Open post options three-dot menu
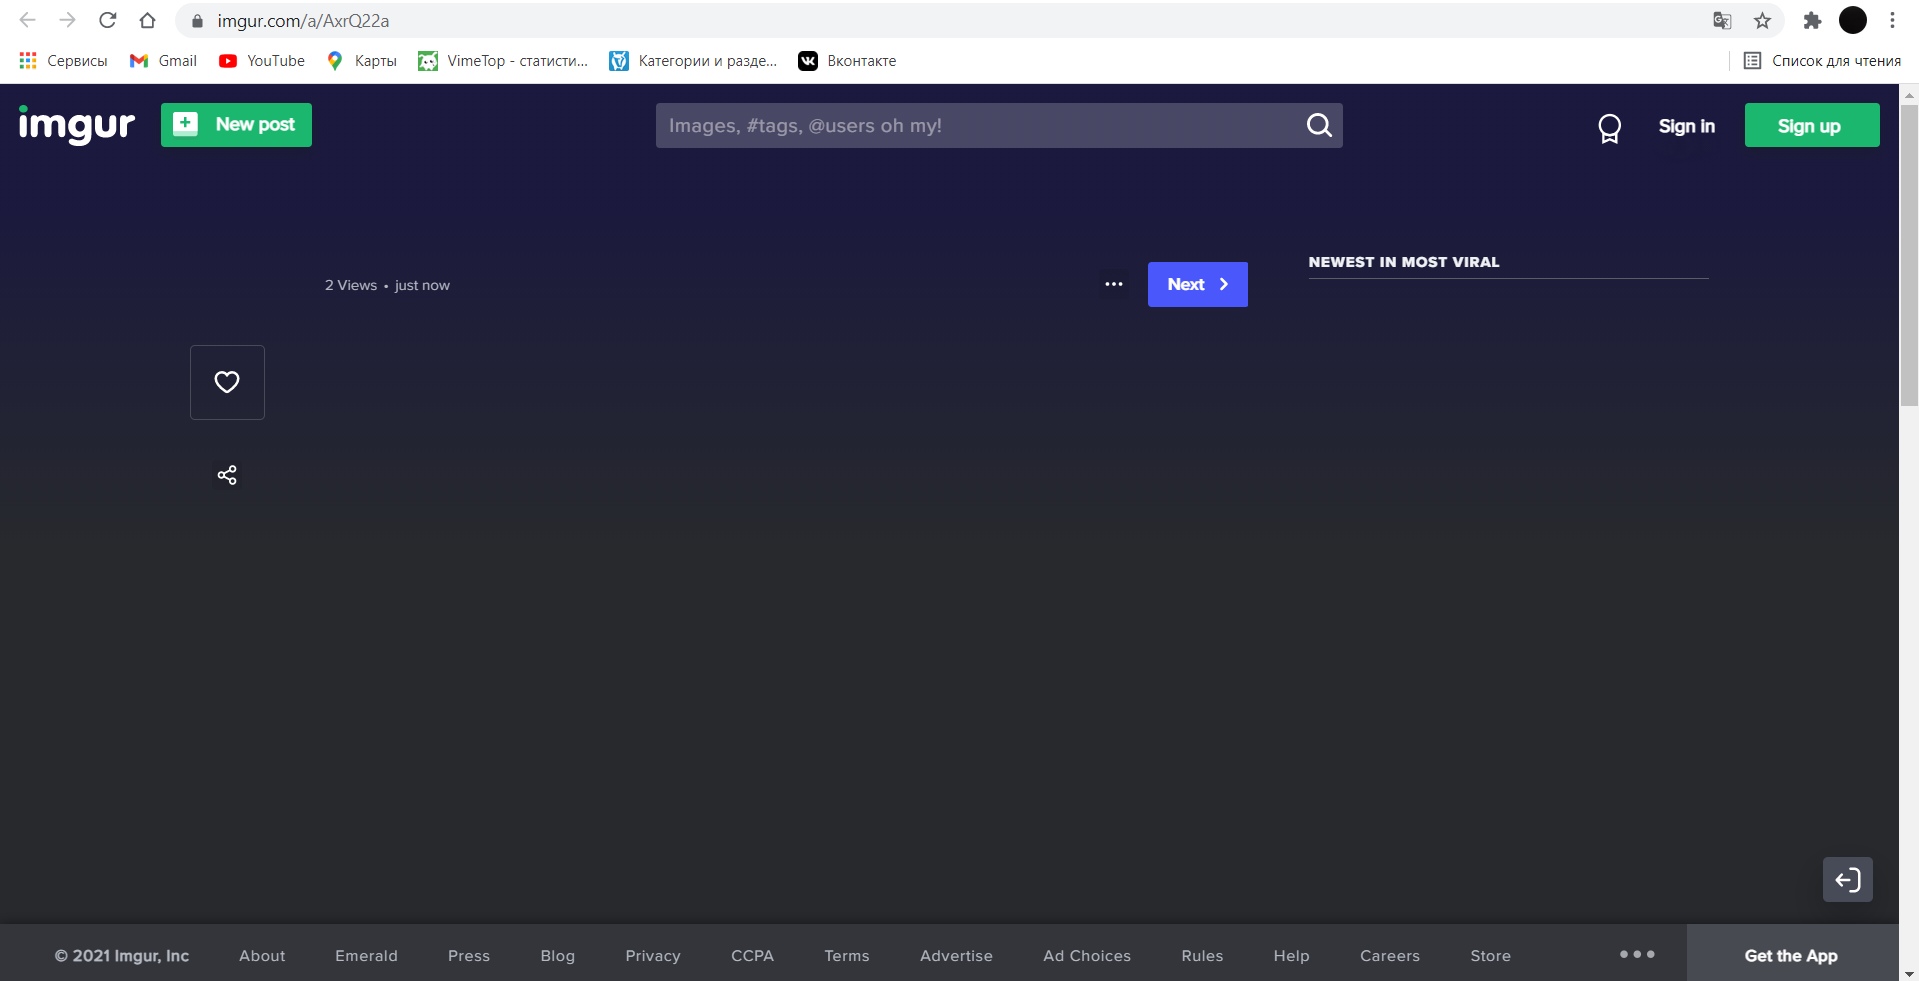Image resolution: width=1919 pixels, height=981 pixels. point(1113,285)
